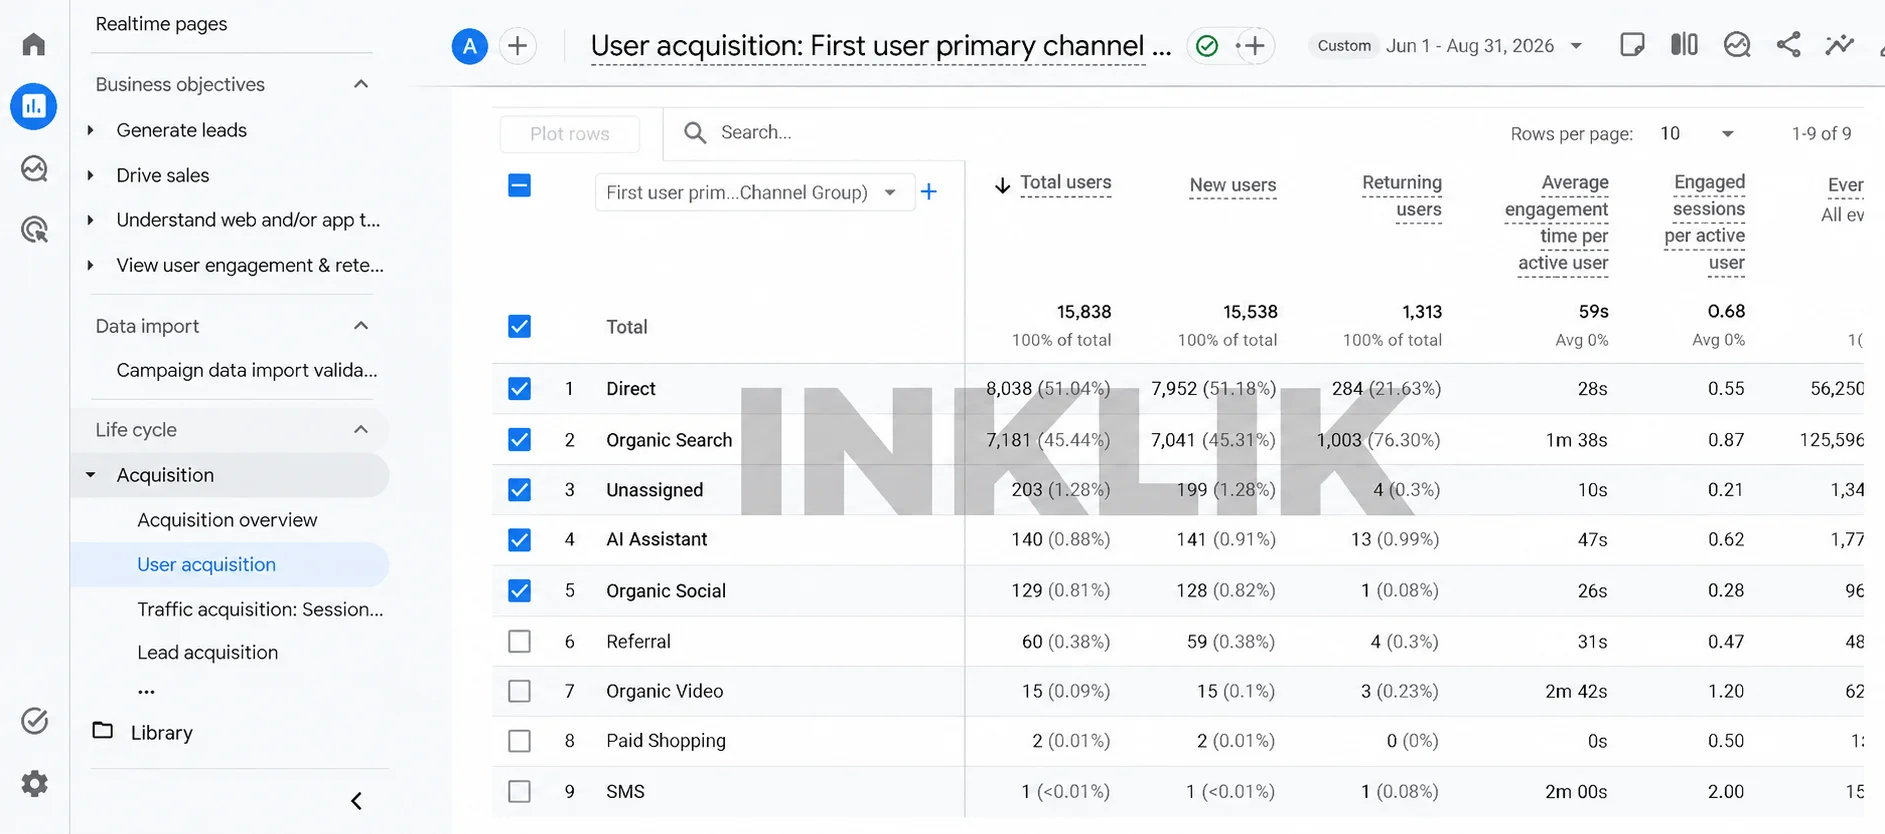This screenshot has width=1885, height=834.
Task: Sort by the Total users column
Action: click(1065, 183)
